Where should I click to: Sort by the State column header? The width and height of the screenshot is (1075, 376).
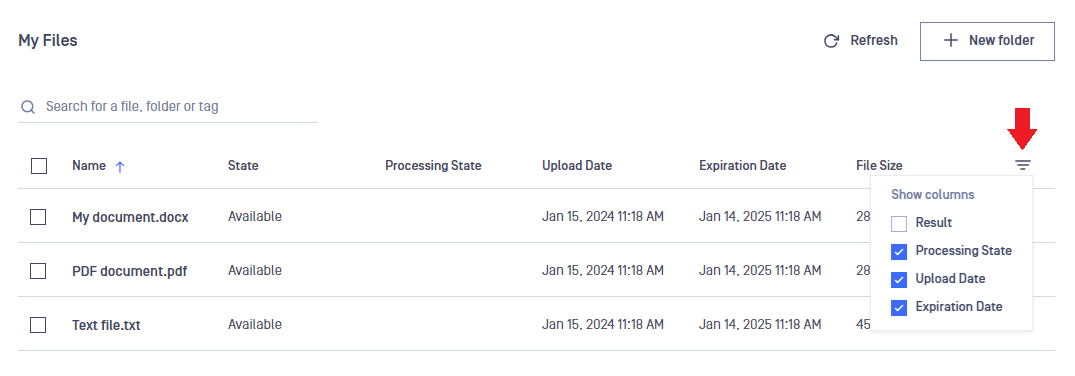tap(243, 165)
